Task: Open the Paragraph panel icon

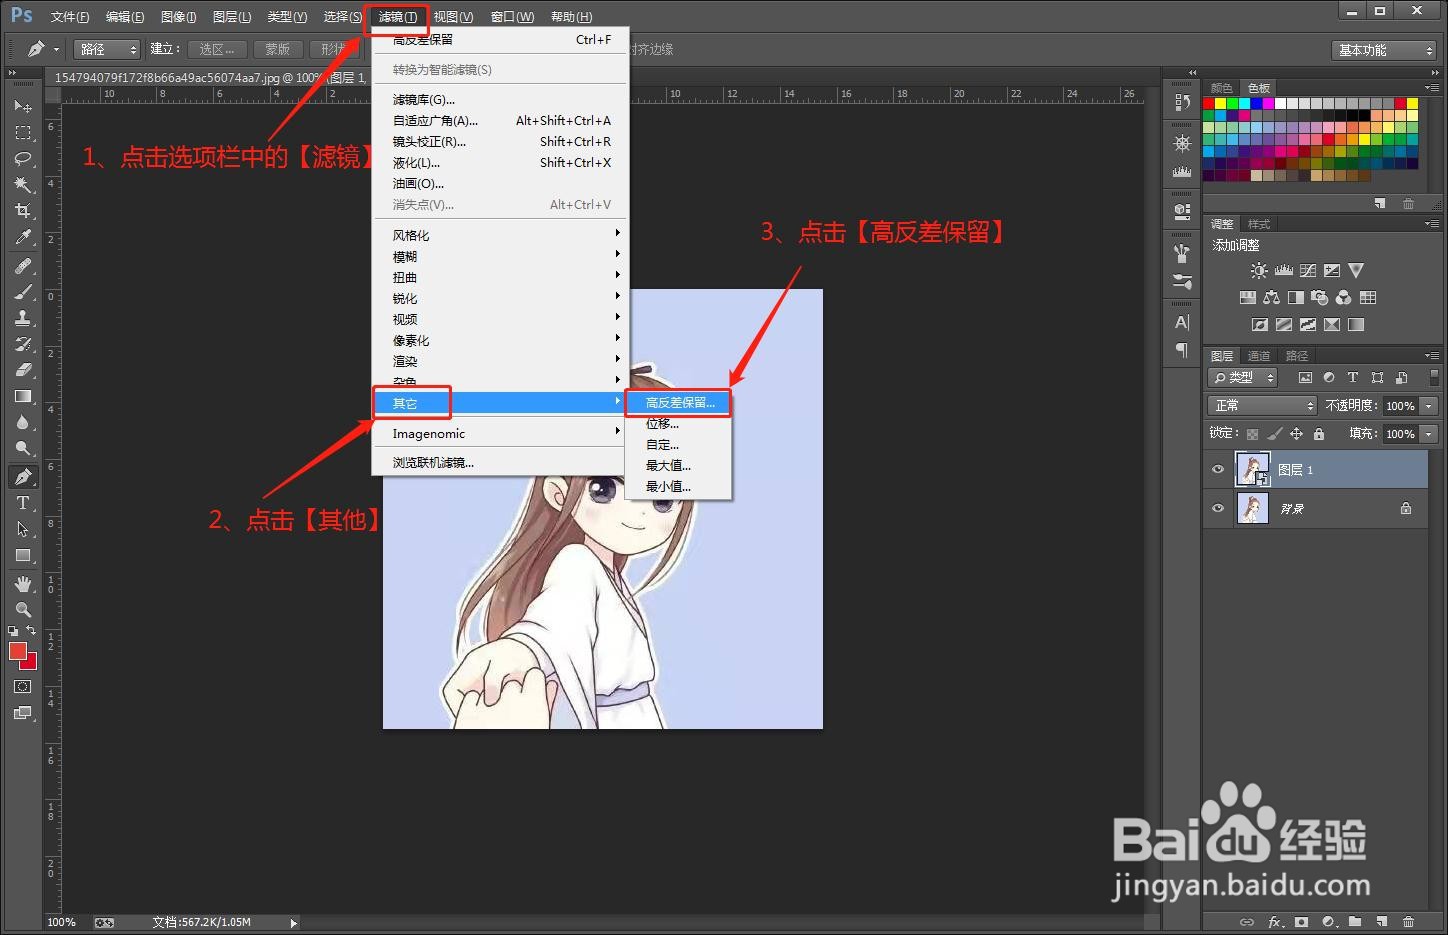Action: (1182, 349)
